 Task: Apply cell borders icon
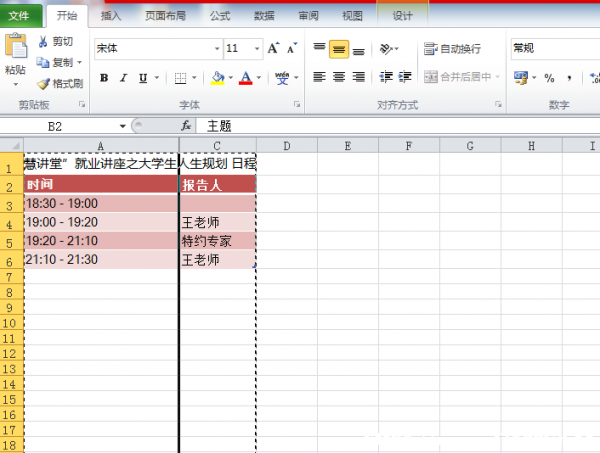180,78
